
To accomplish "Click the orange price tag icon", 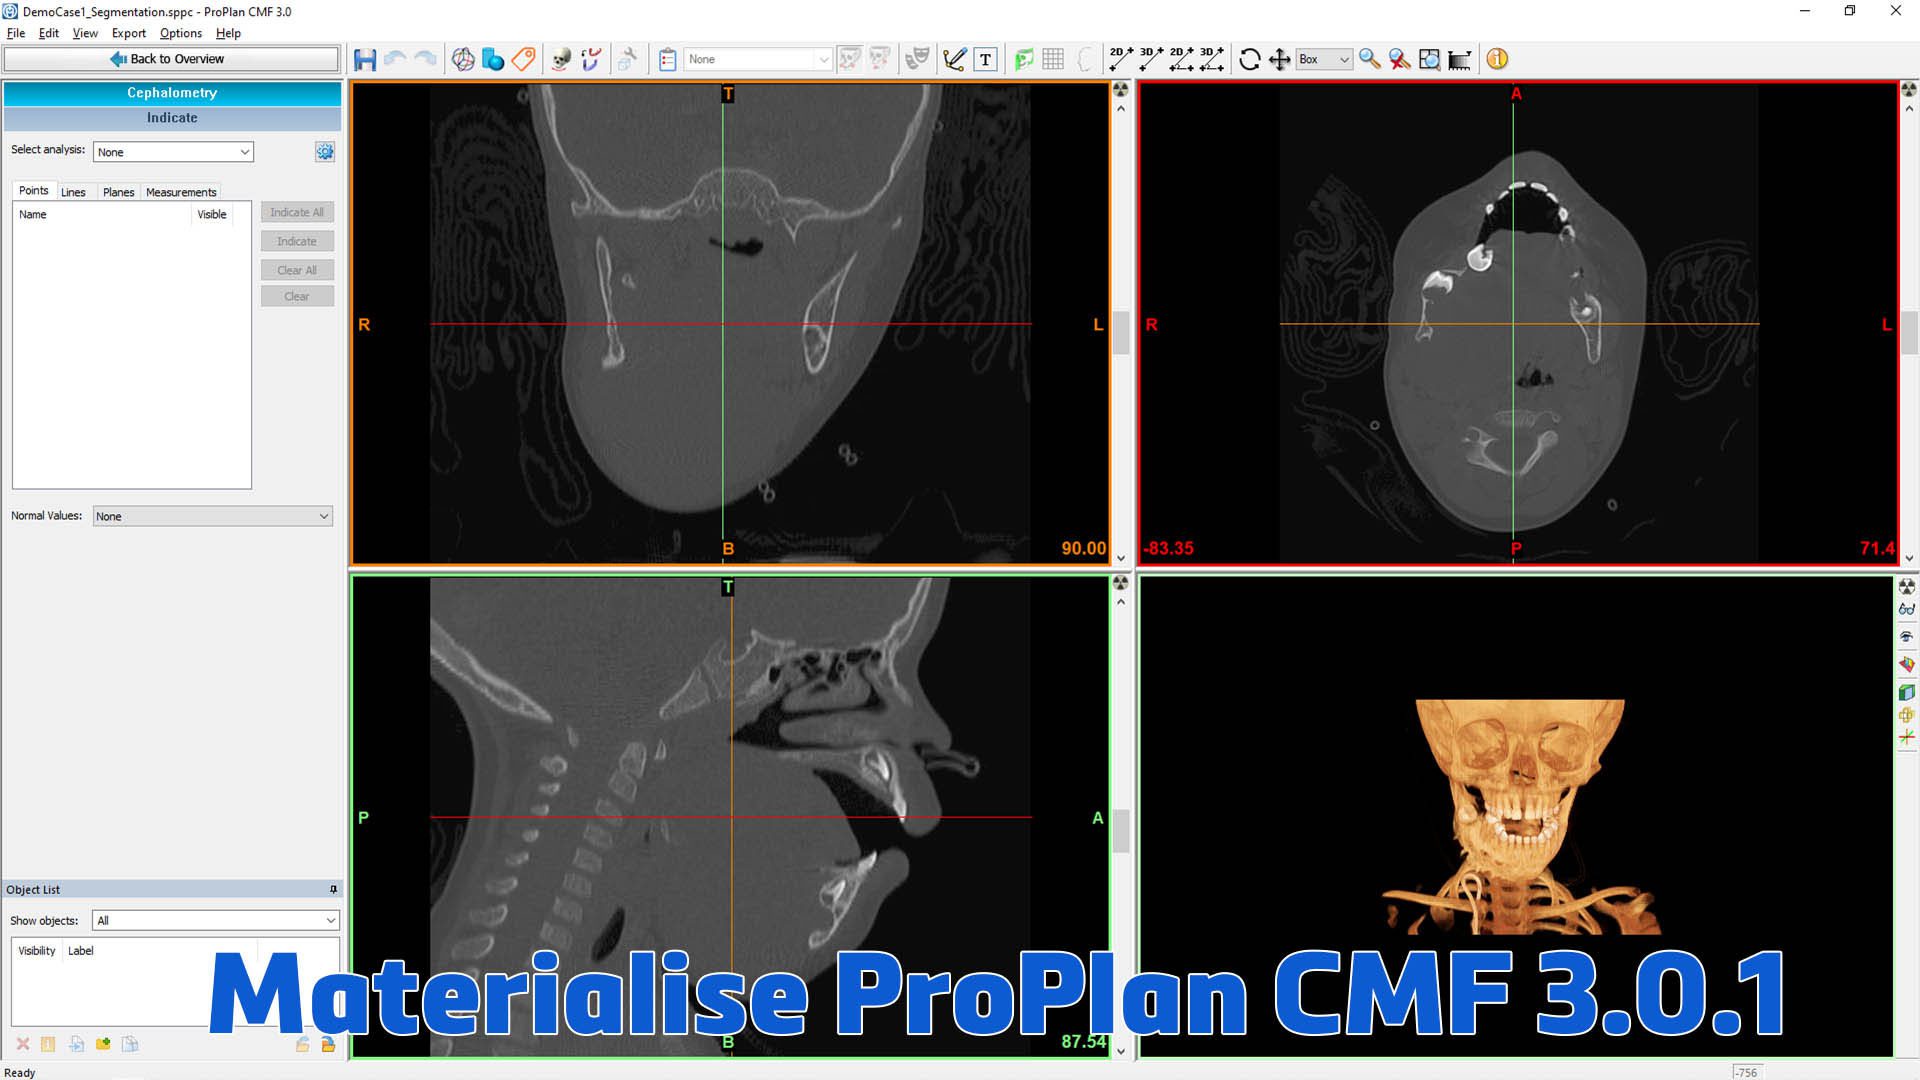I will pyautogui.click(x=523, y=60).
